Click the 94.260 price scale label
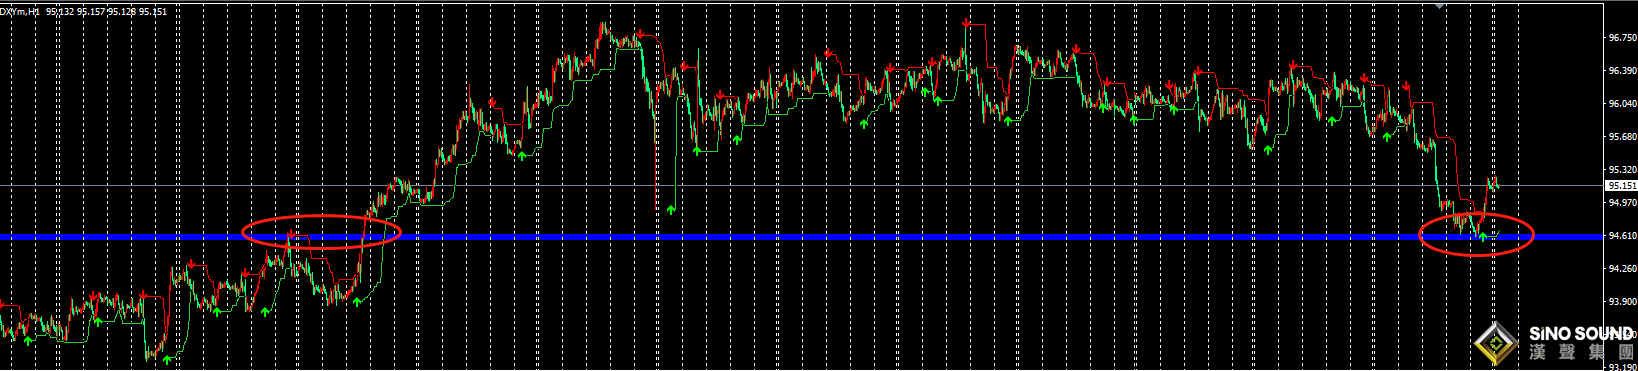 pos(1622,269)
